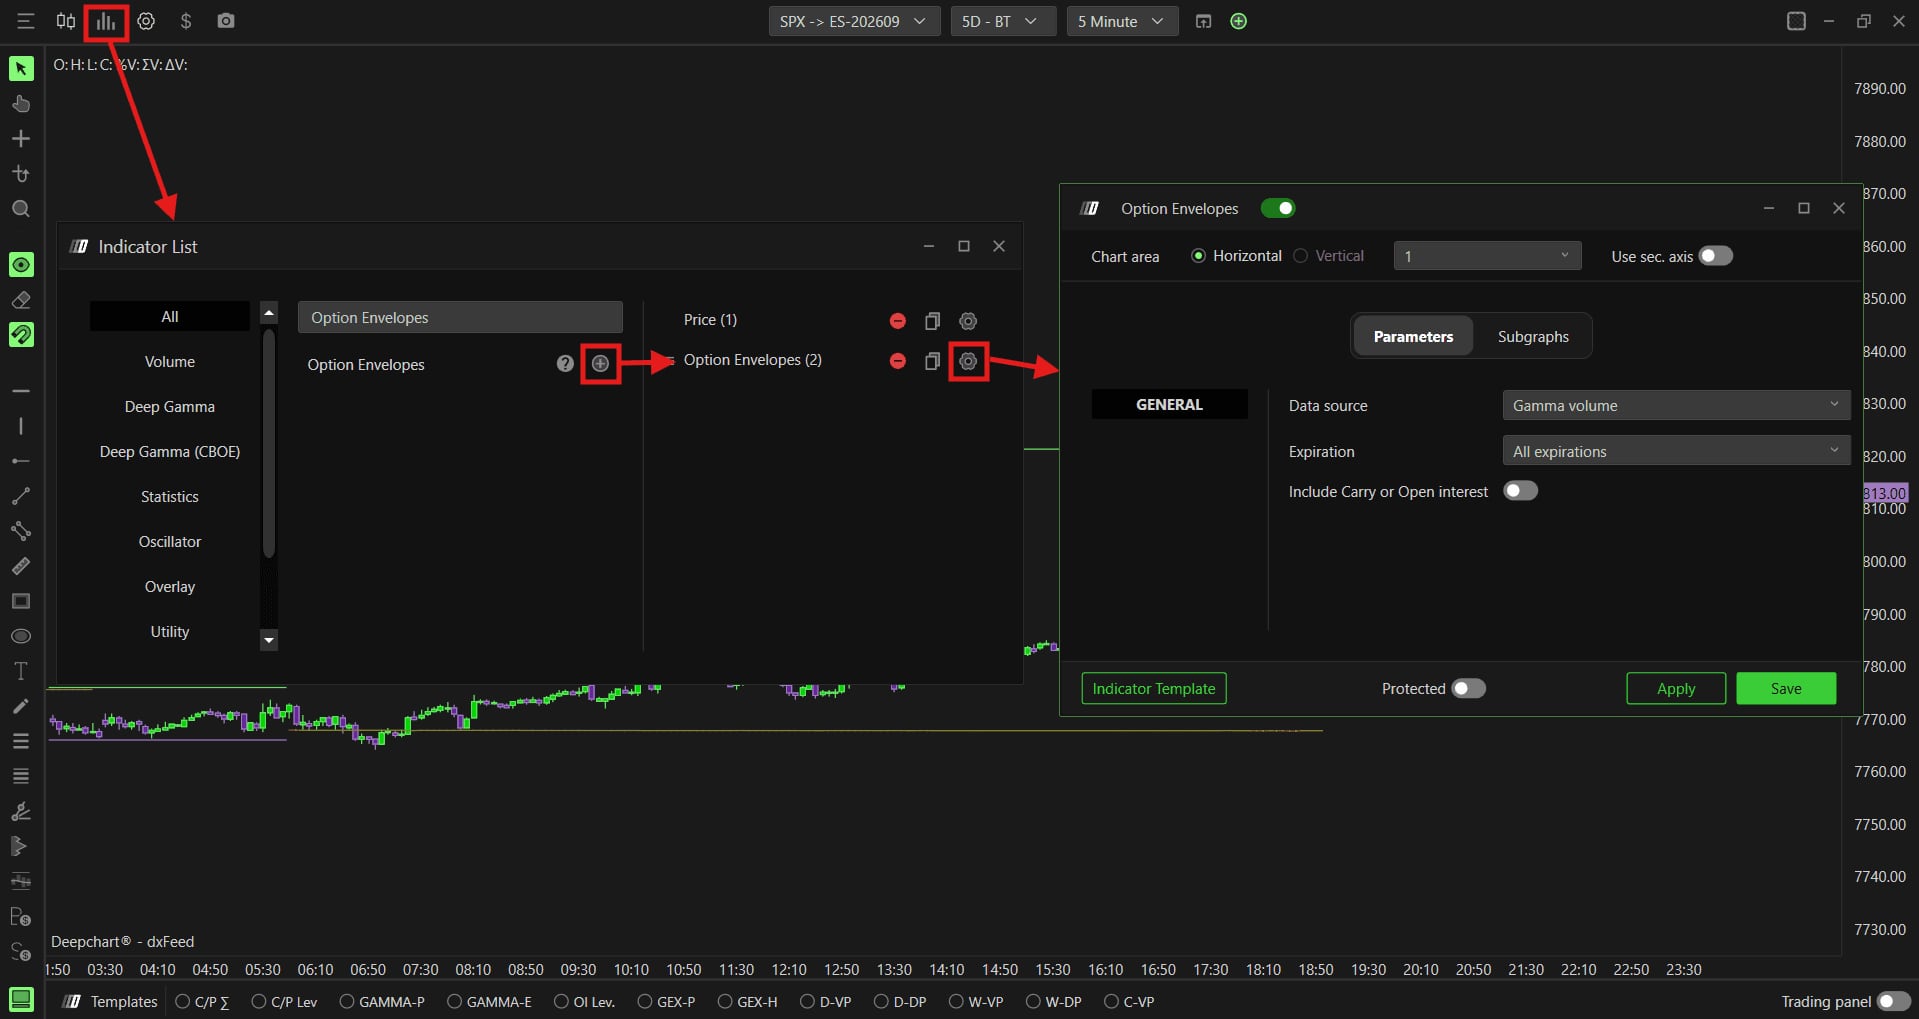Viewport: 1919px width, 1019px height.
Task: Switch to the Subgraphs tab
Action: point(1533,336)
